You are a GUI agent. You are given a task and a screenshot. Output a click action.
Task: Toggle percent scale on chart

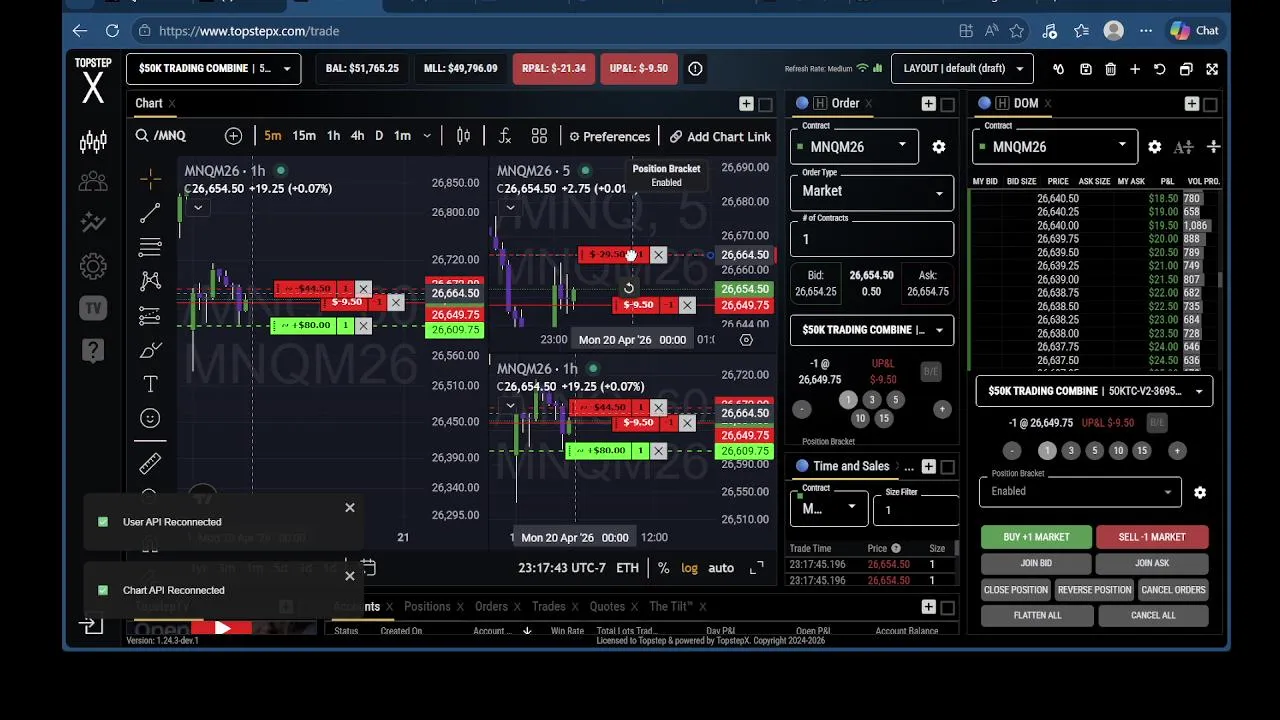point(663,568)
